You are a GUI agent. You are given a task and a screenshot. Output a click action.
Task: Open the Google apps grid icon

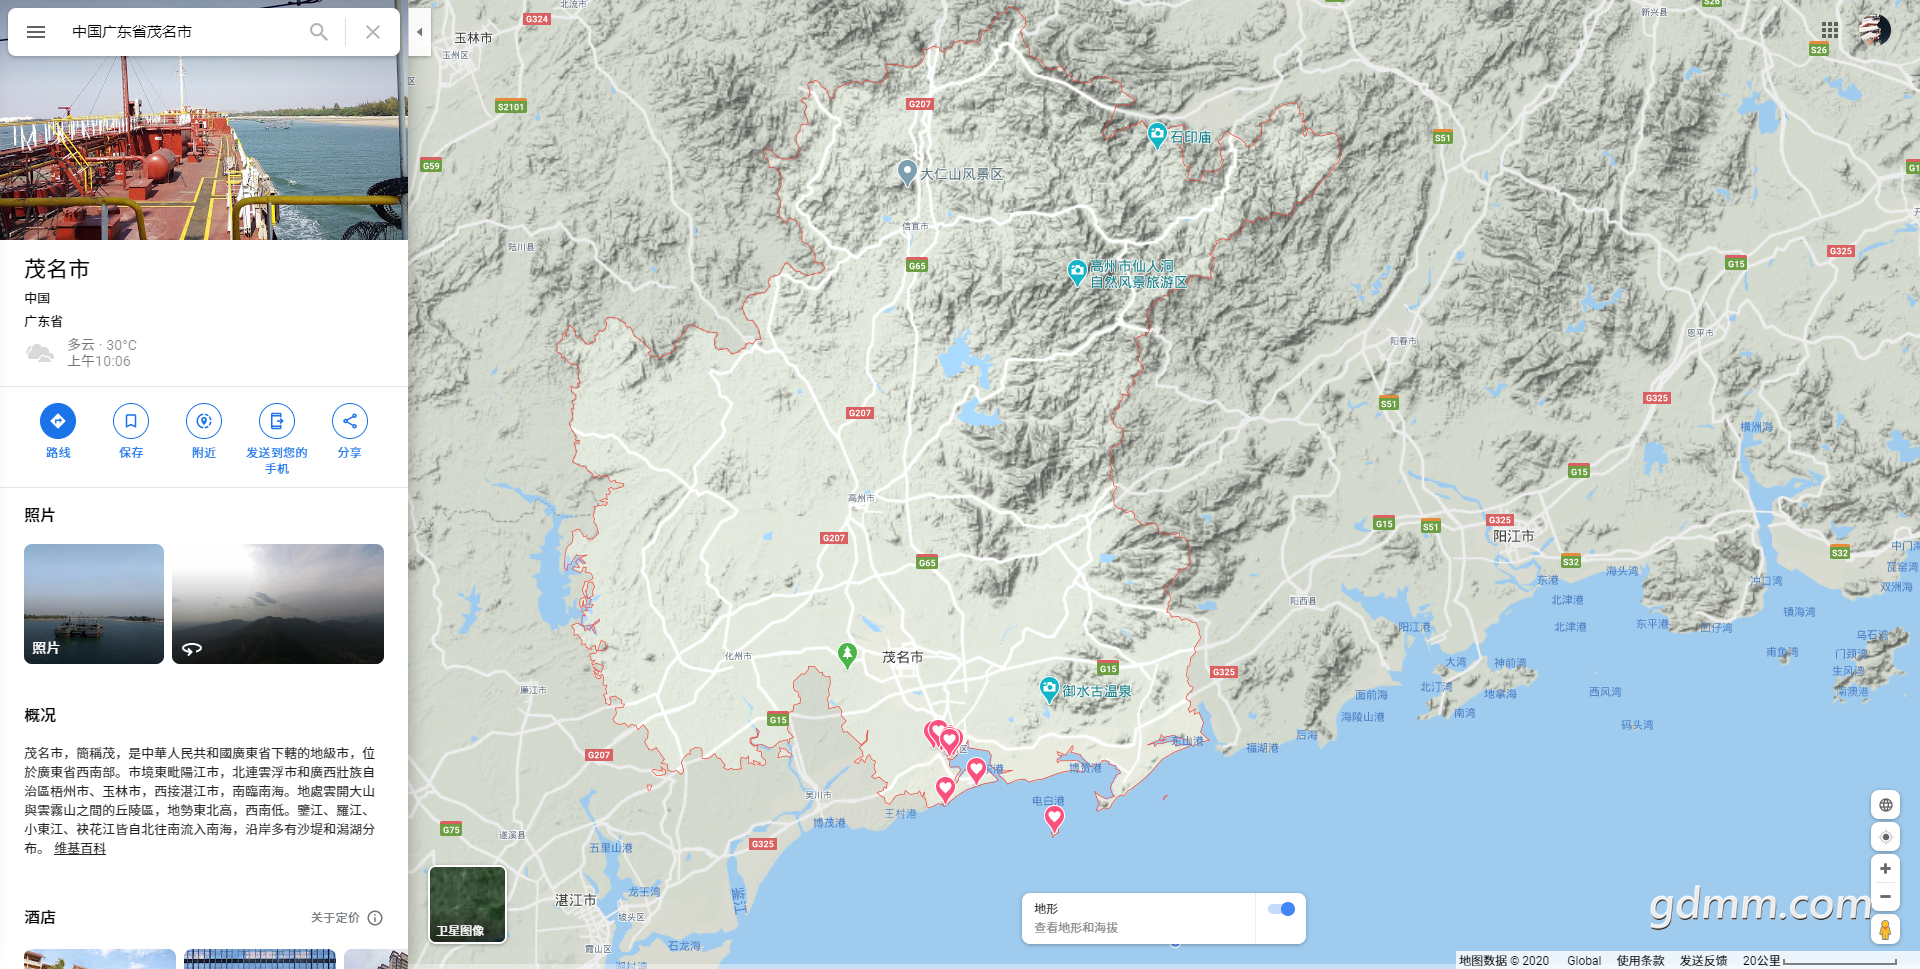click(x=1830, y=30)
